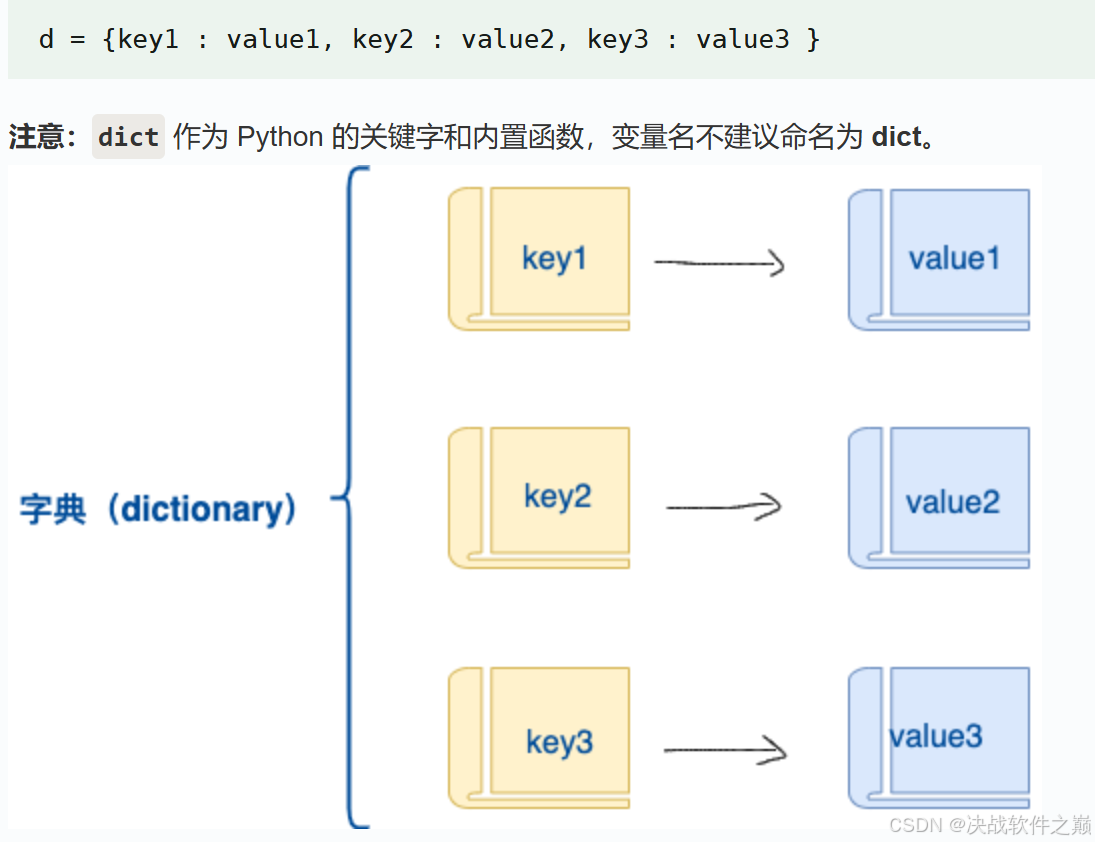Click the yellow key1 book icon
This screenshot has height=842, width=1095.
tap(538, 259)
